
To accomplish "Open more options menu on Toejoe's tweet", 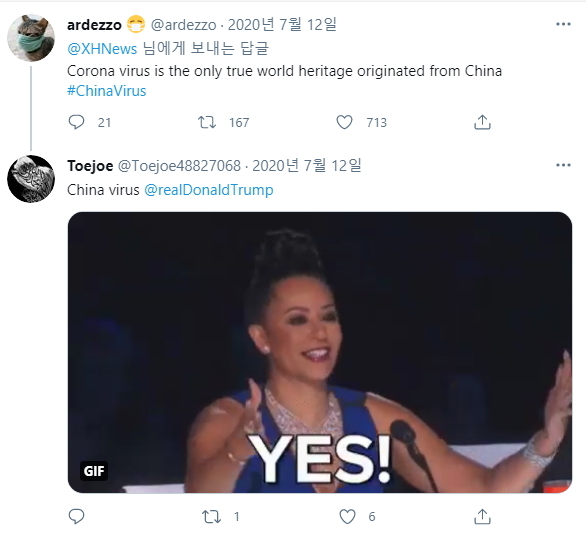I will pyautogui.click(x=563, y=165).
